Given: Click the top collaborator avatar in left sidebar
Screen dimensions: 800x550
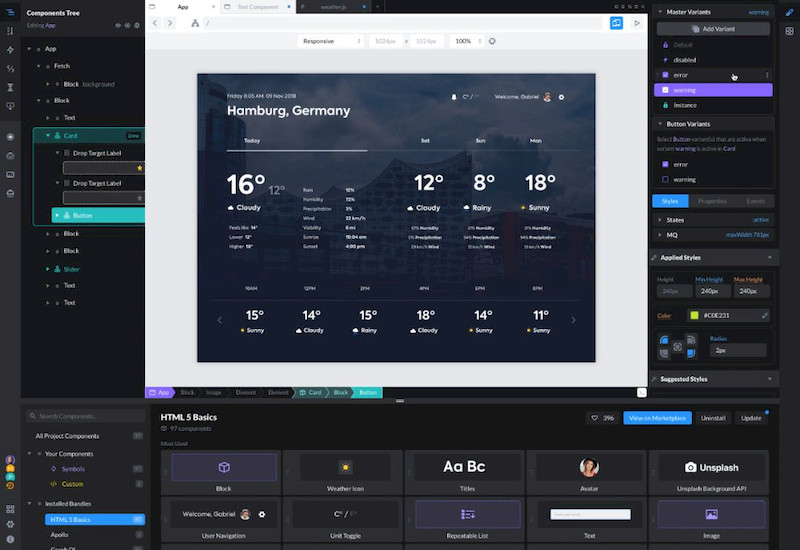Looking at the screenshot, I should point(10,460).
